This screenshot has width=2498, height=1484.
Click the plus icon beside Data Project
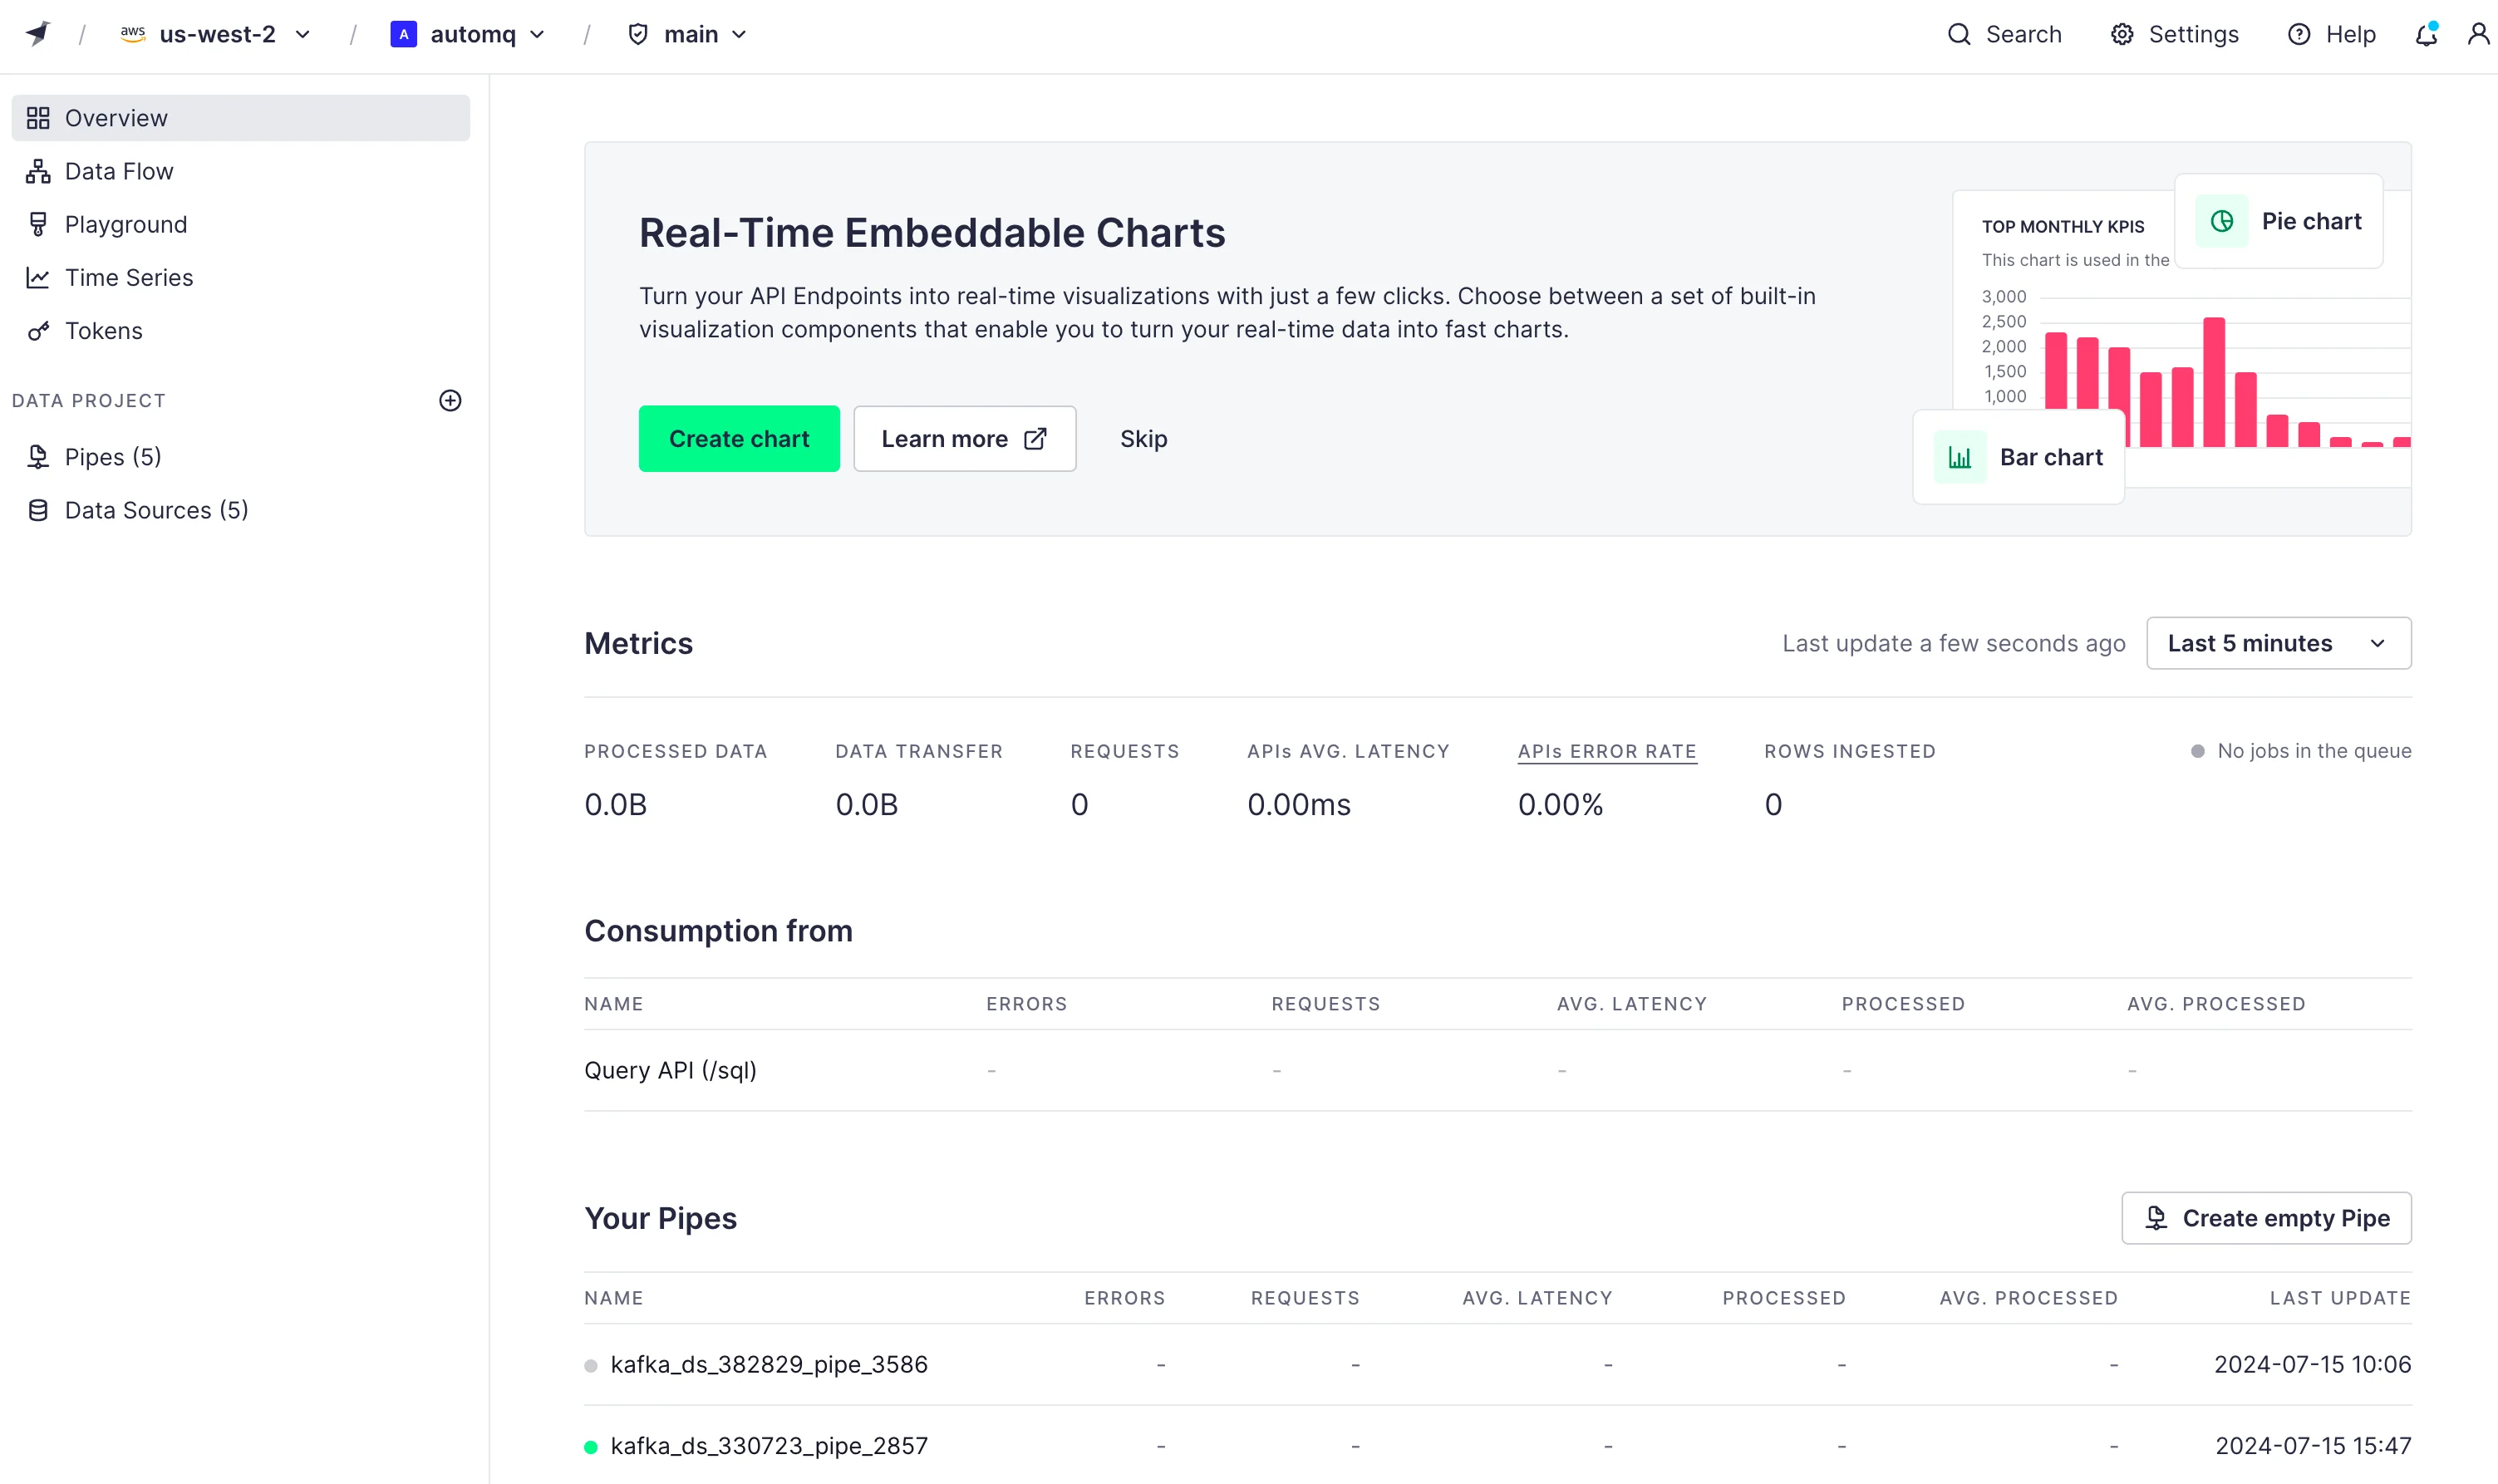(450, 400)
